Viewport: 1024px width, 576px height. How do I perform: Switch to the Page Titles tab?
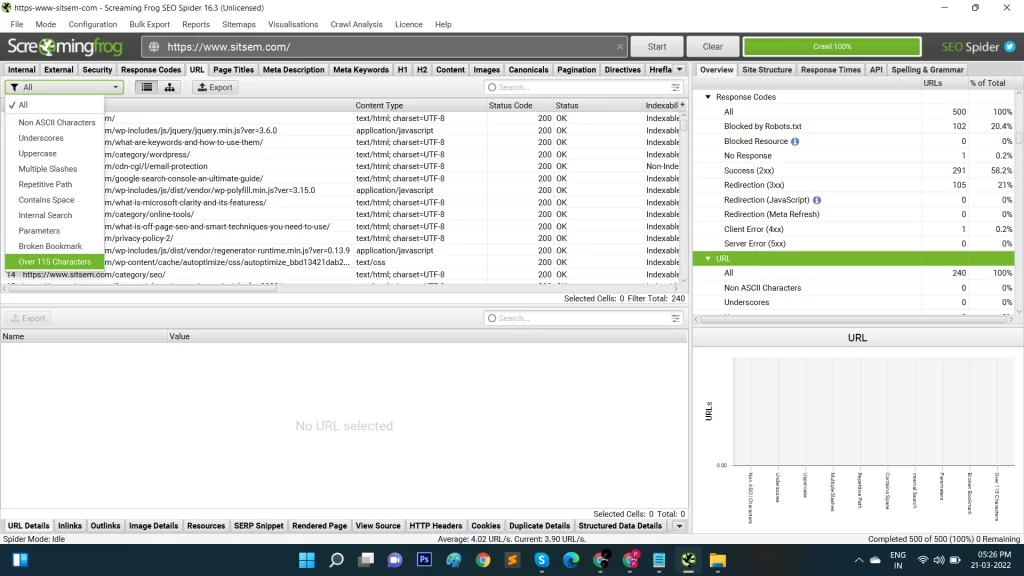(233, 70)
